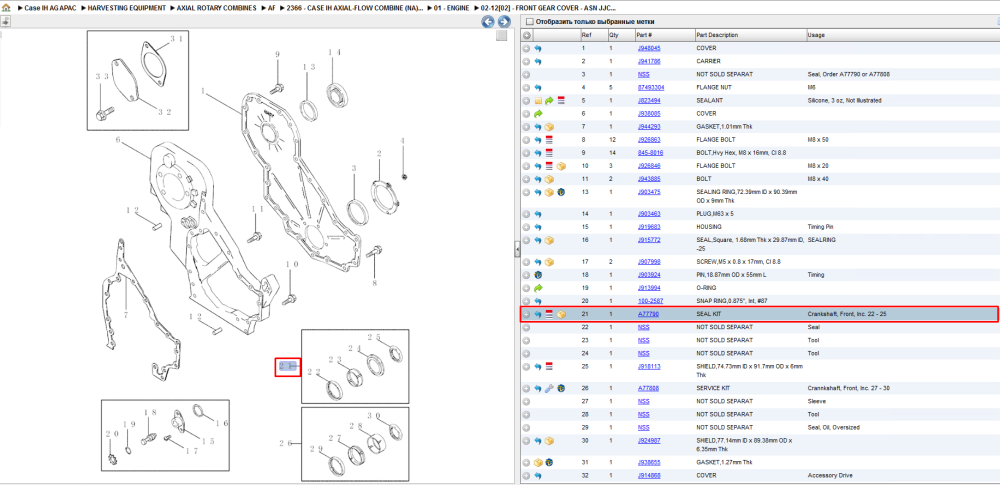Click the red list icon in SEAL KIT row
Image resolution: width=1000 pixels, height=485 pixels.
point(549,314)
